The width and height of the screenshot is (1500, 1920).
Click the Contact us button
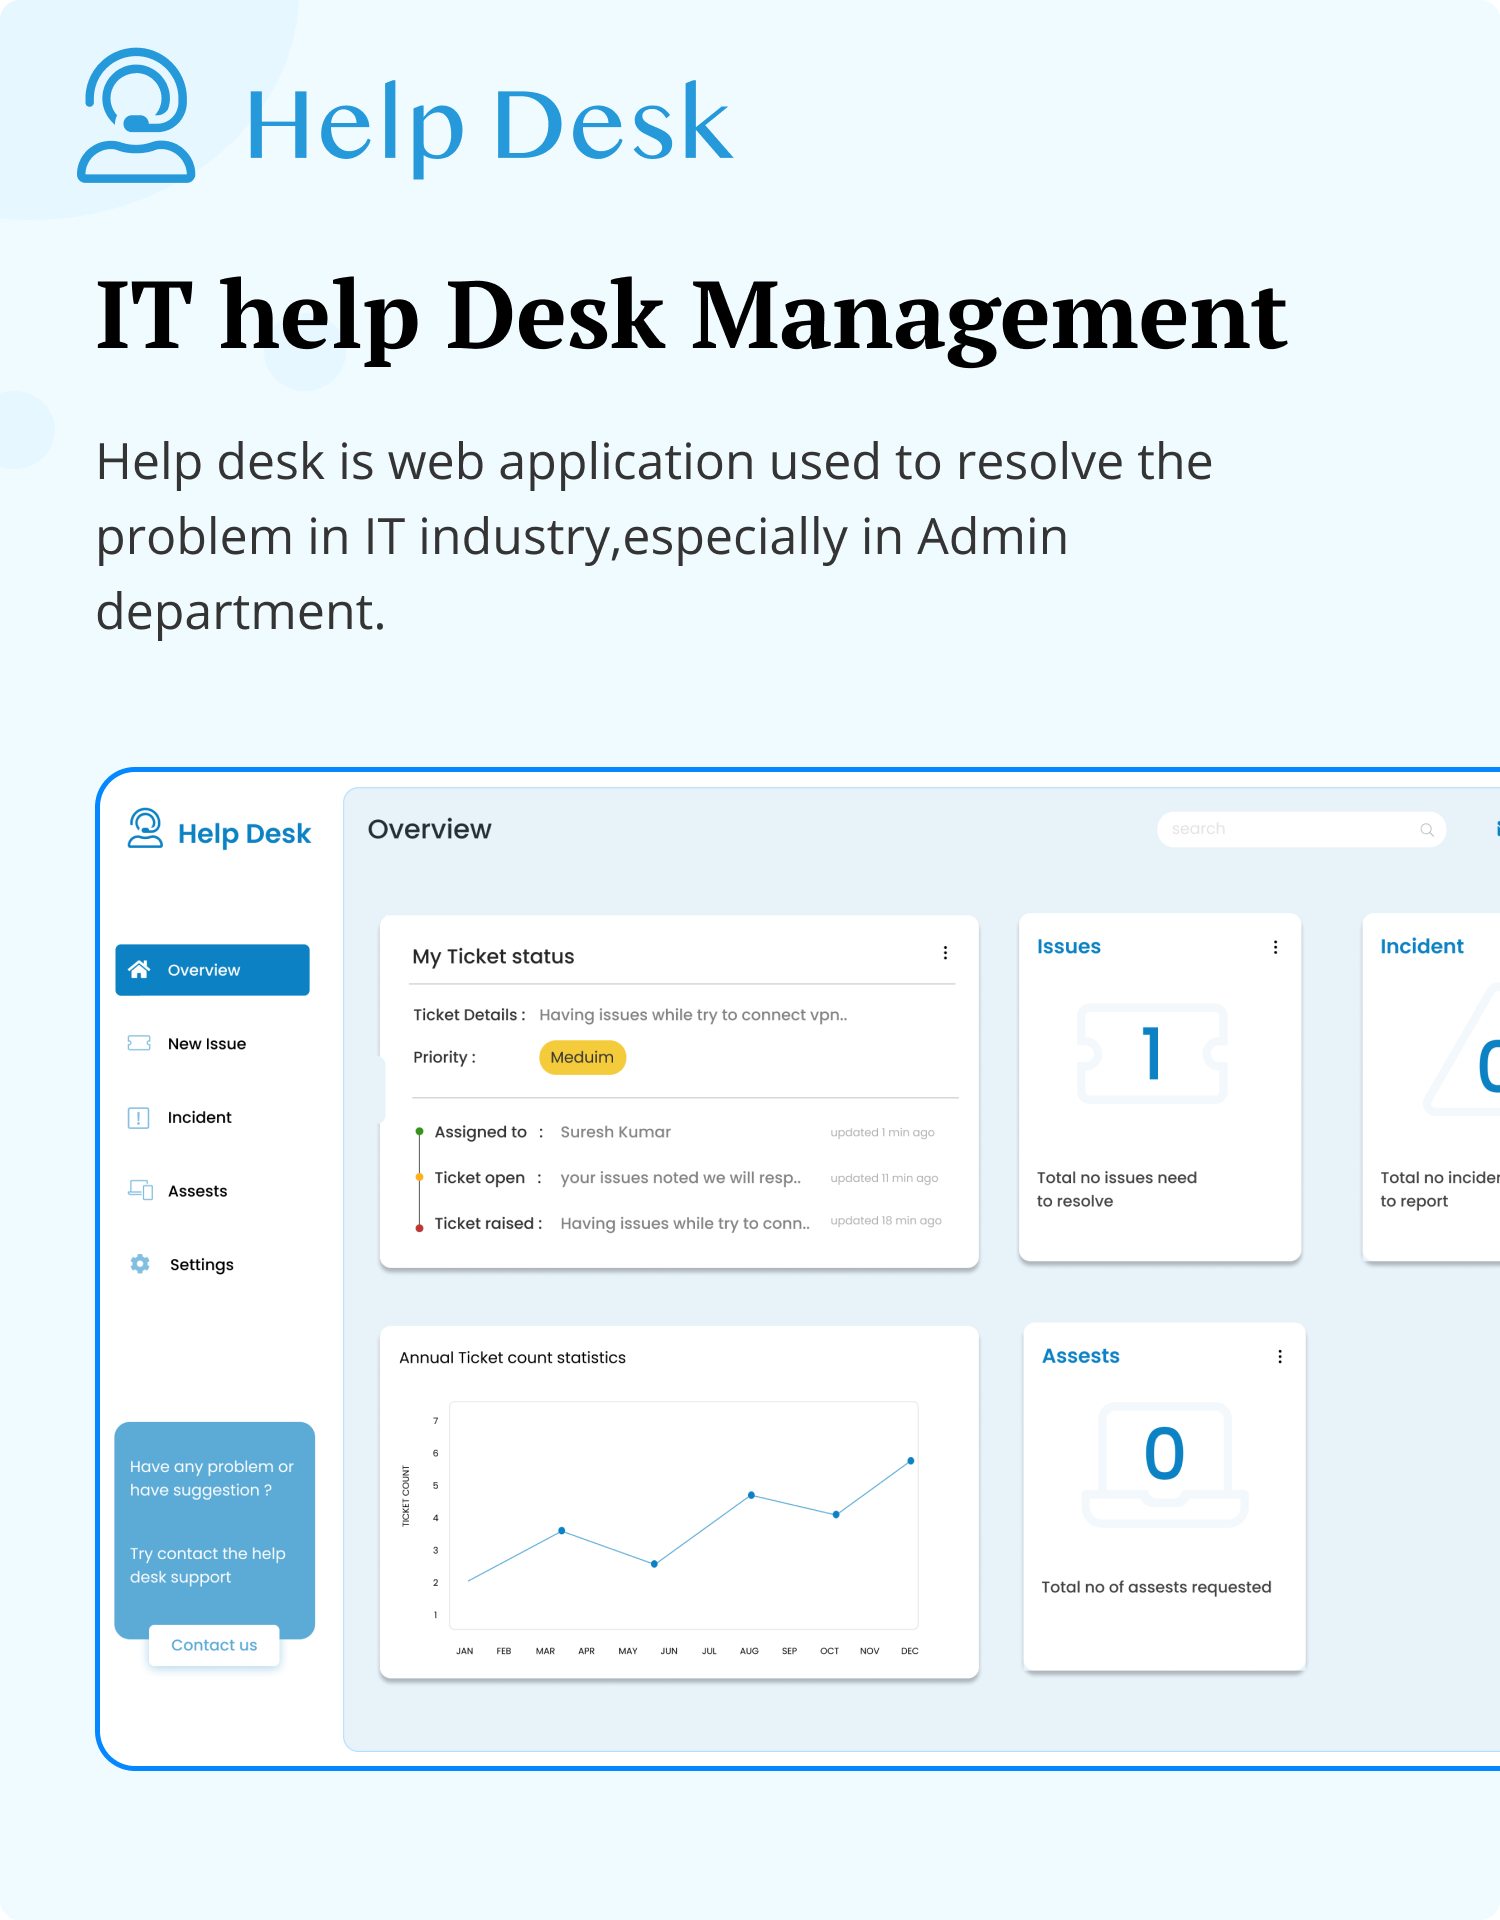(x=214, y=1645)
